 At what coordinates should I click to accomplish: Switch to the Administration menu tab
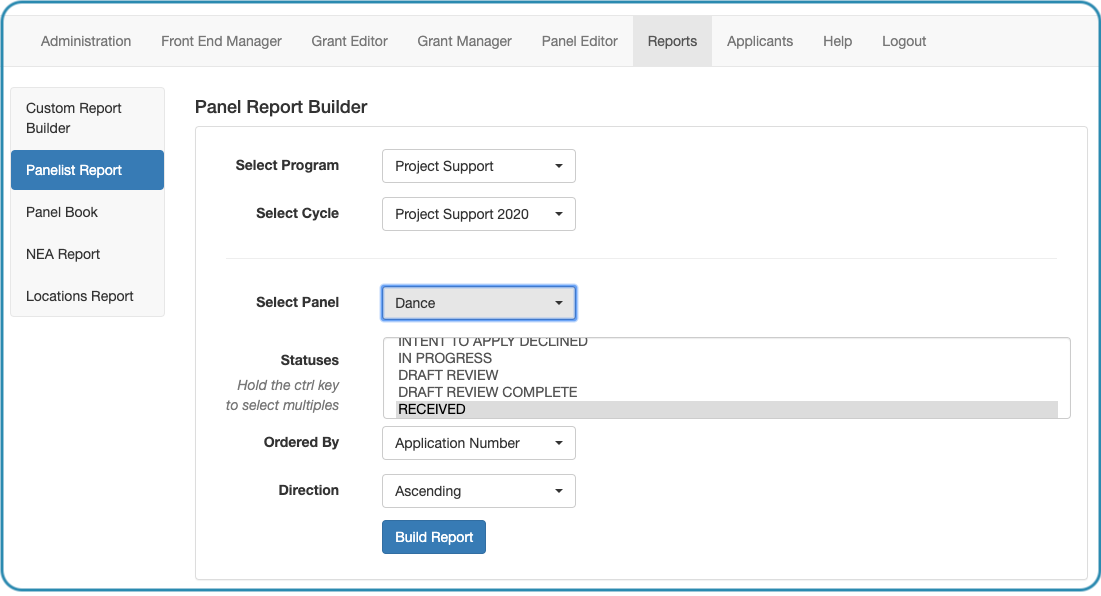point(86,41)
